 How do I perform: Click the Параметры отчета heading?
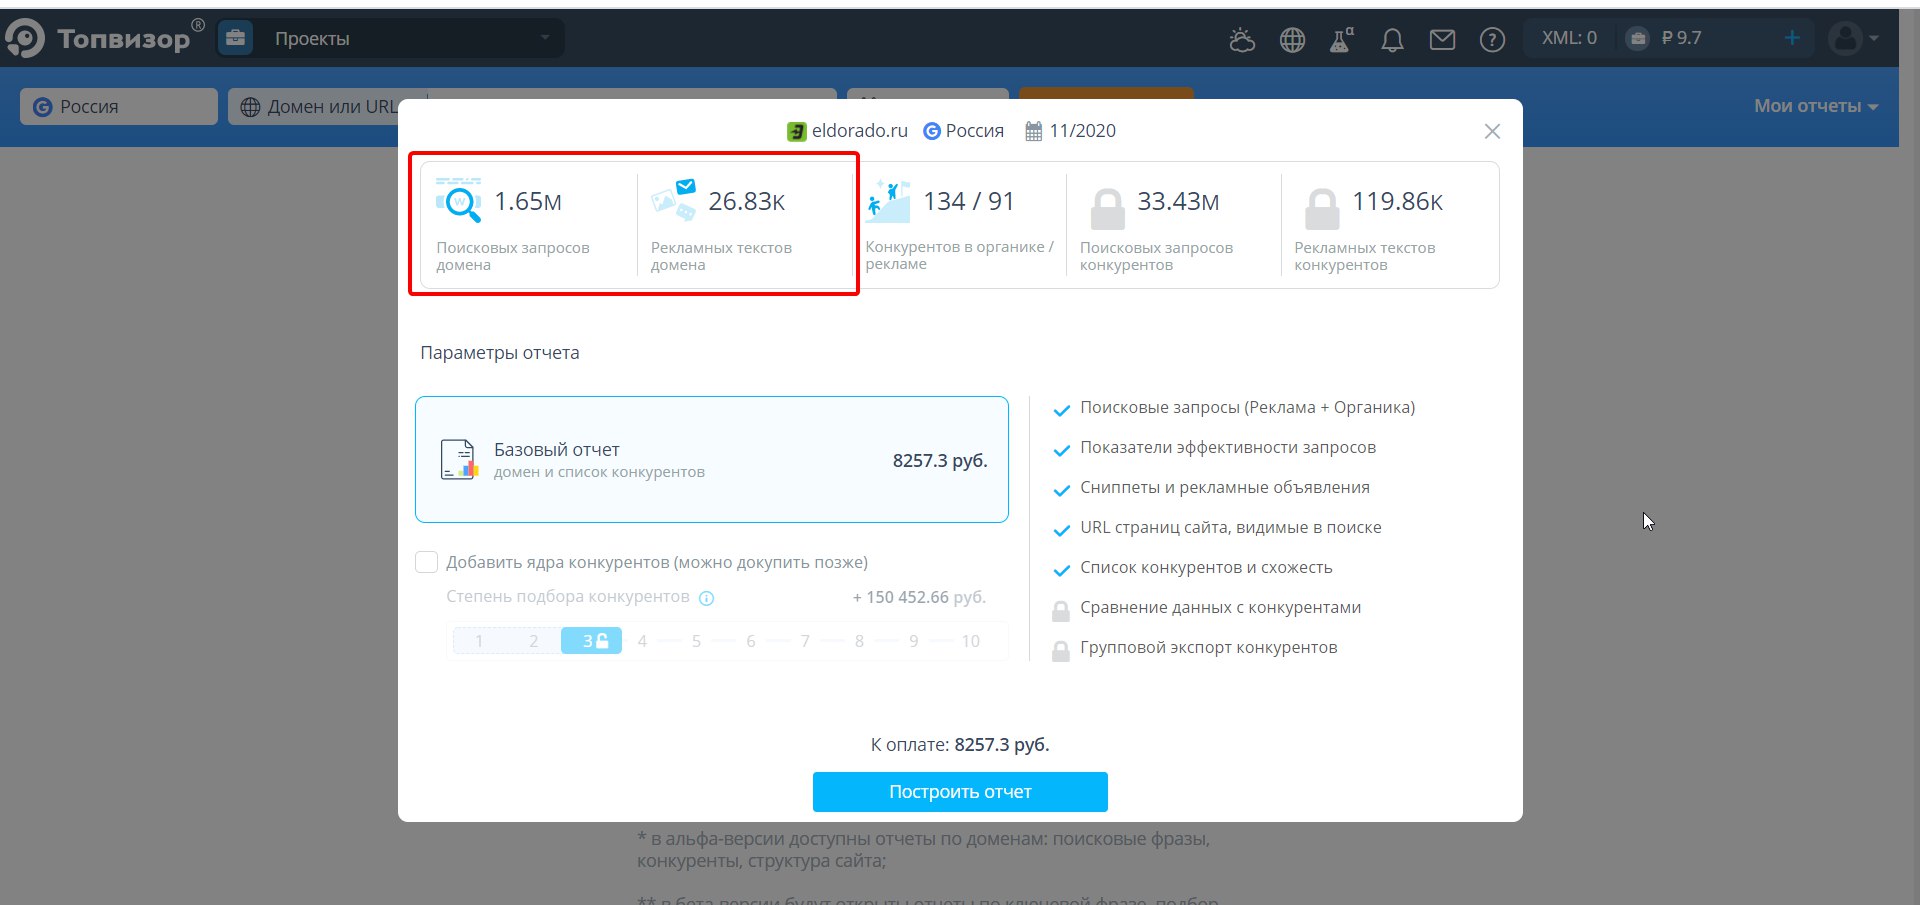pyautogui.click(x=500, y=353)
